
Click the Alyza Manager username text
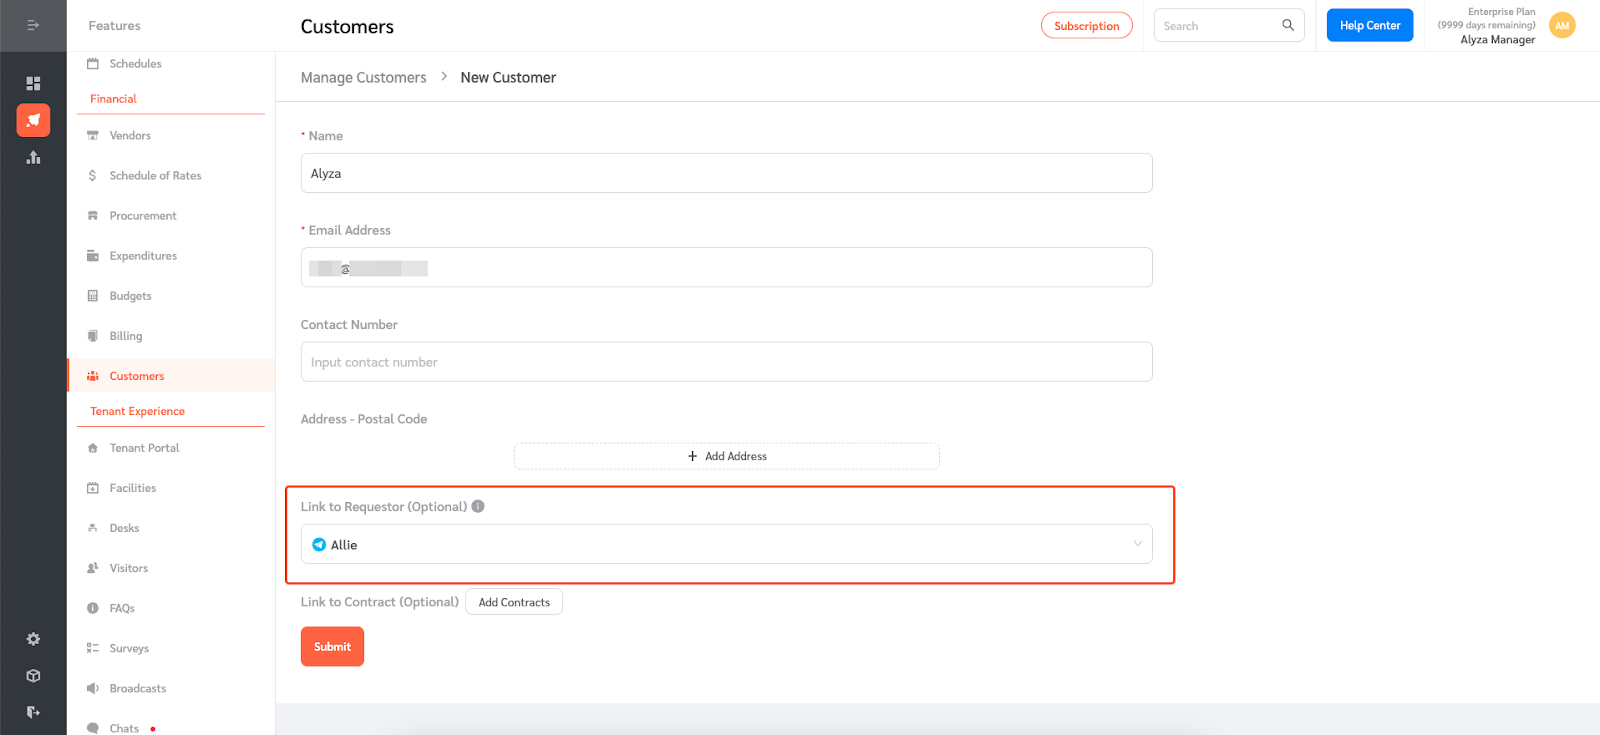click(x=1497, y=40)
